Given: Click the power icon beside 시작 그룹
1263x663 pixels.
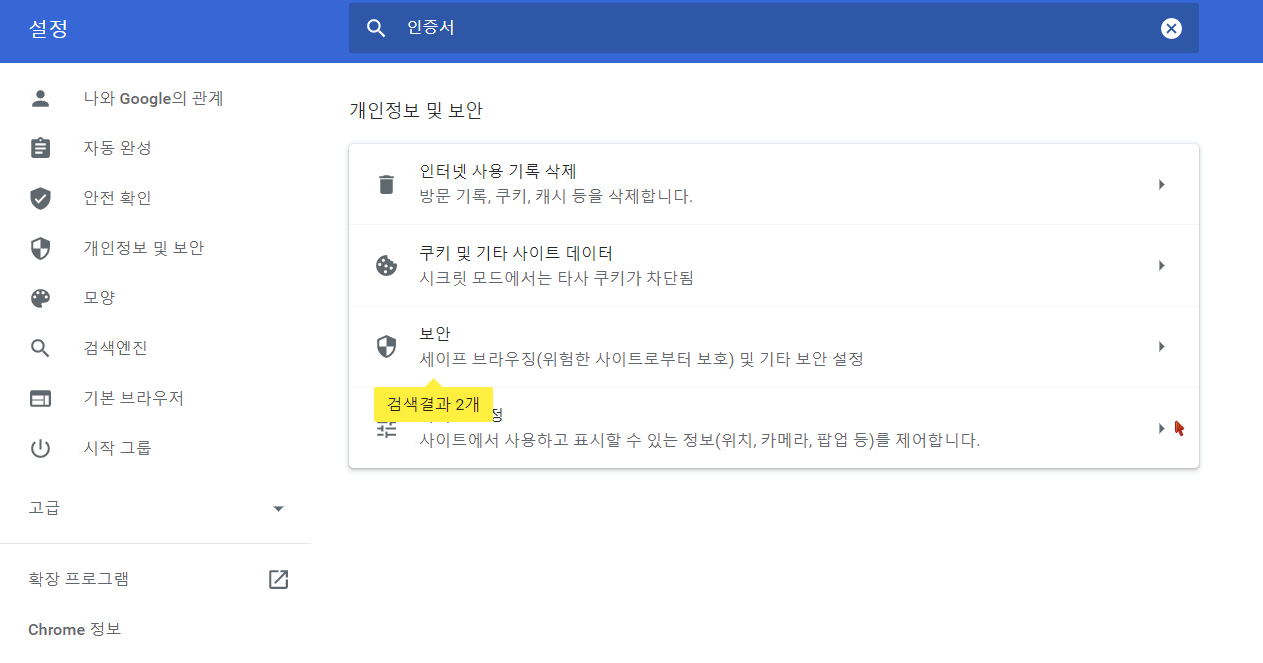Looking at the screenshot, I should click(40, 448).
